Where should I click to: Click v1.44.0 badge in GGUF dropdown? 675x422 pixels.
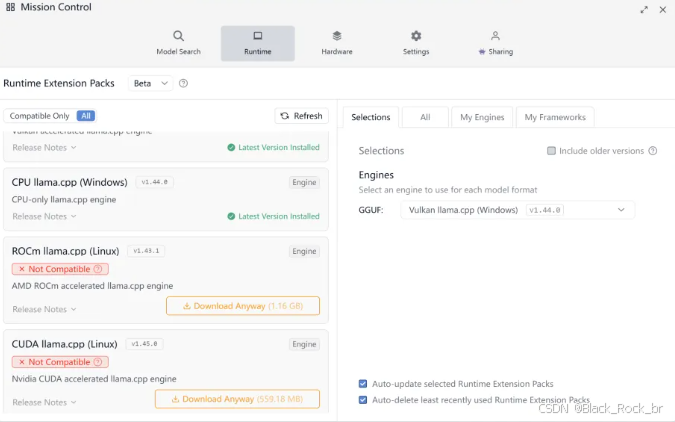tap(545, 210)
